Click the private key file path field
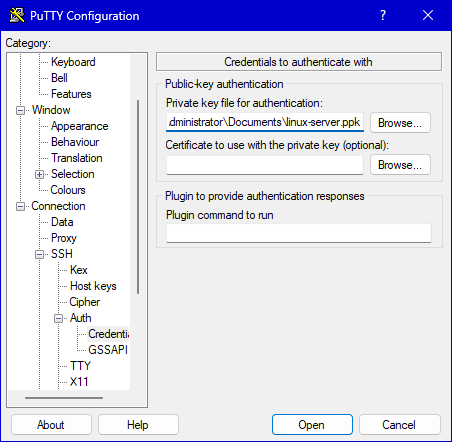This screenshot has width=452, height=442. [x=265, y=122]
